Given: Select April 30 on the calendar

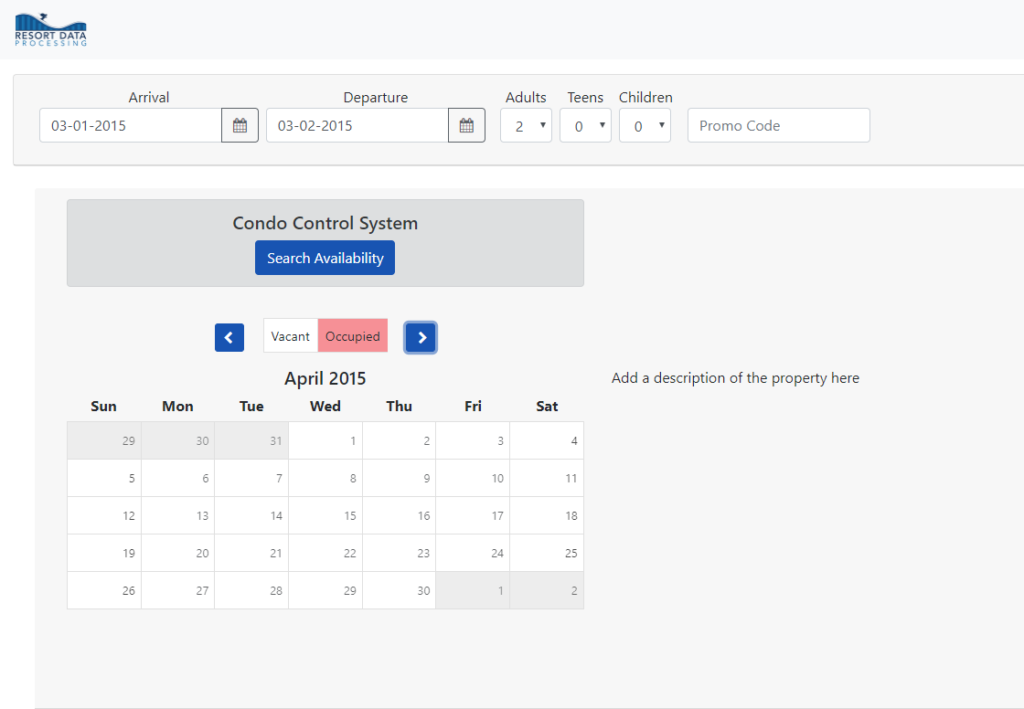Looking at the screenshot, I should click(399, 590).
